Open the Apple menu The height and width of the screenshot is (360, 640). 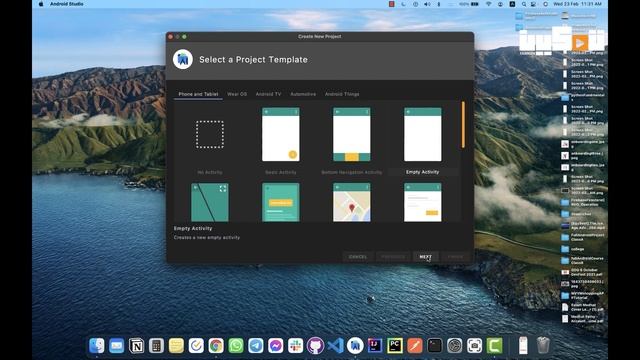(41, 4)
